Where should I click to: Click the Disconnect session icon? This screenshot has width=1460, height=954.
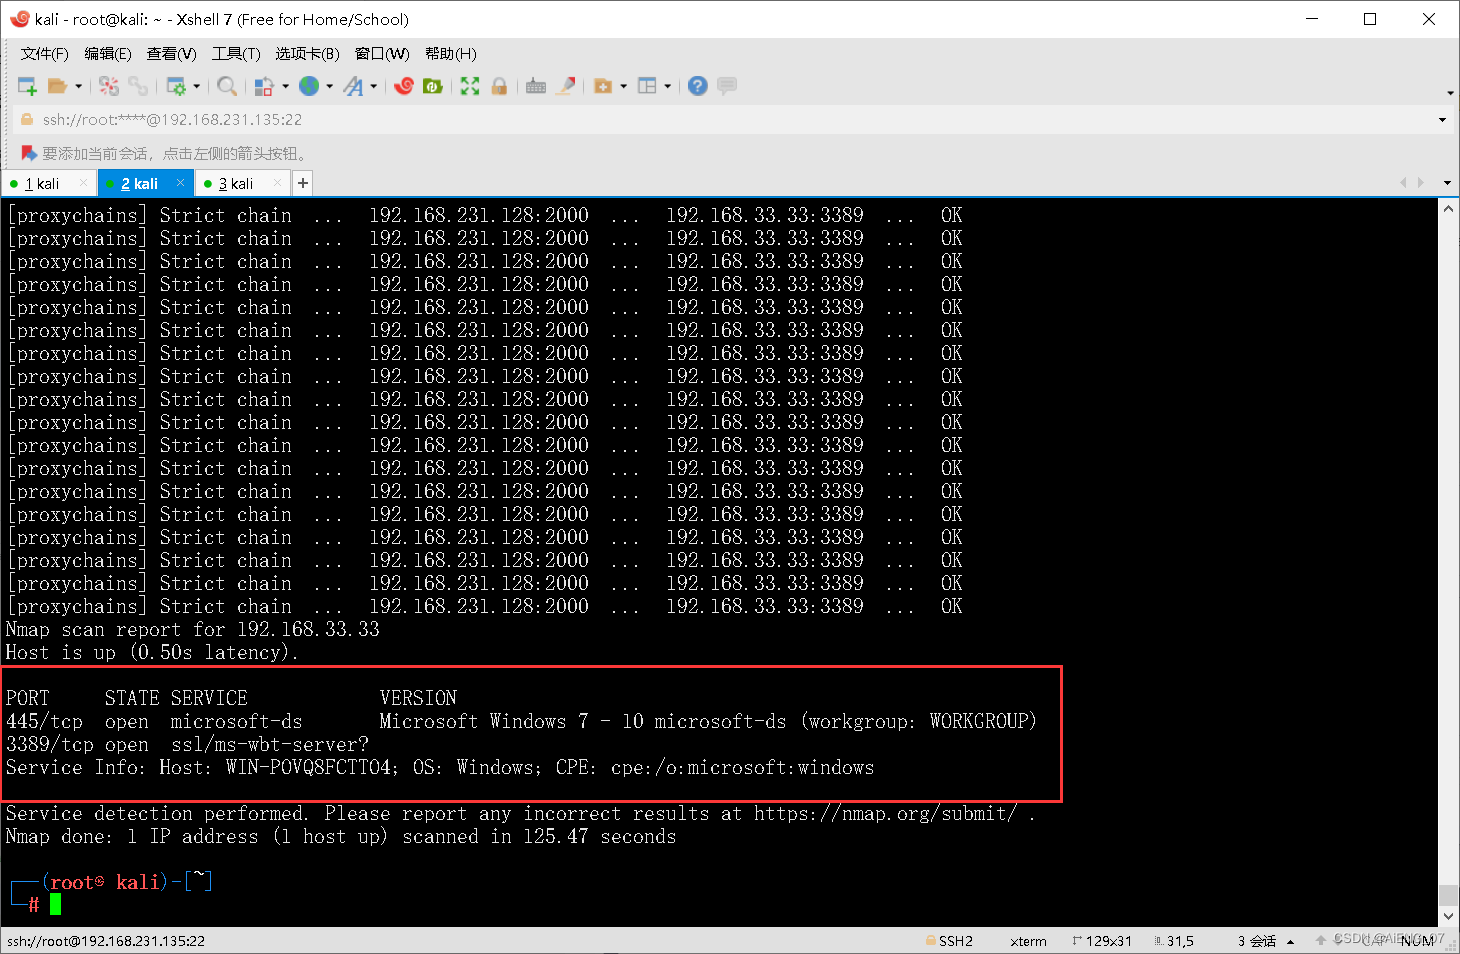(x=109, y=86)
